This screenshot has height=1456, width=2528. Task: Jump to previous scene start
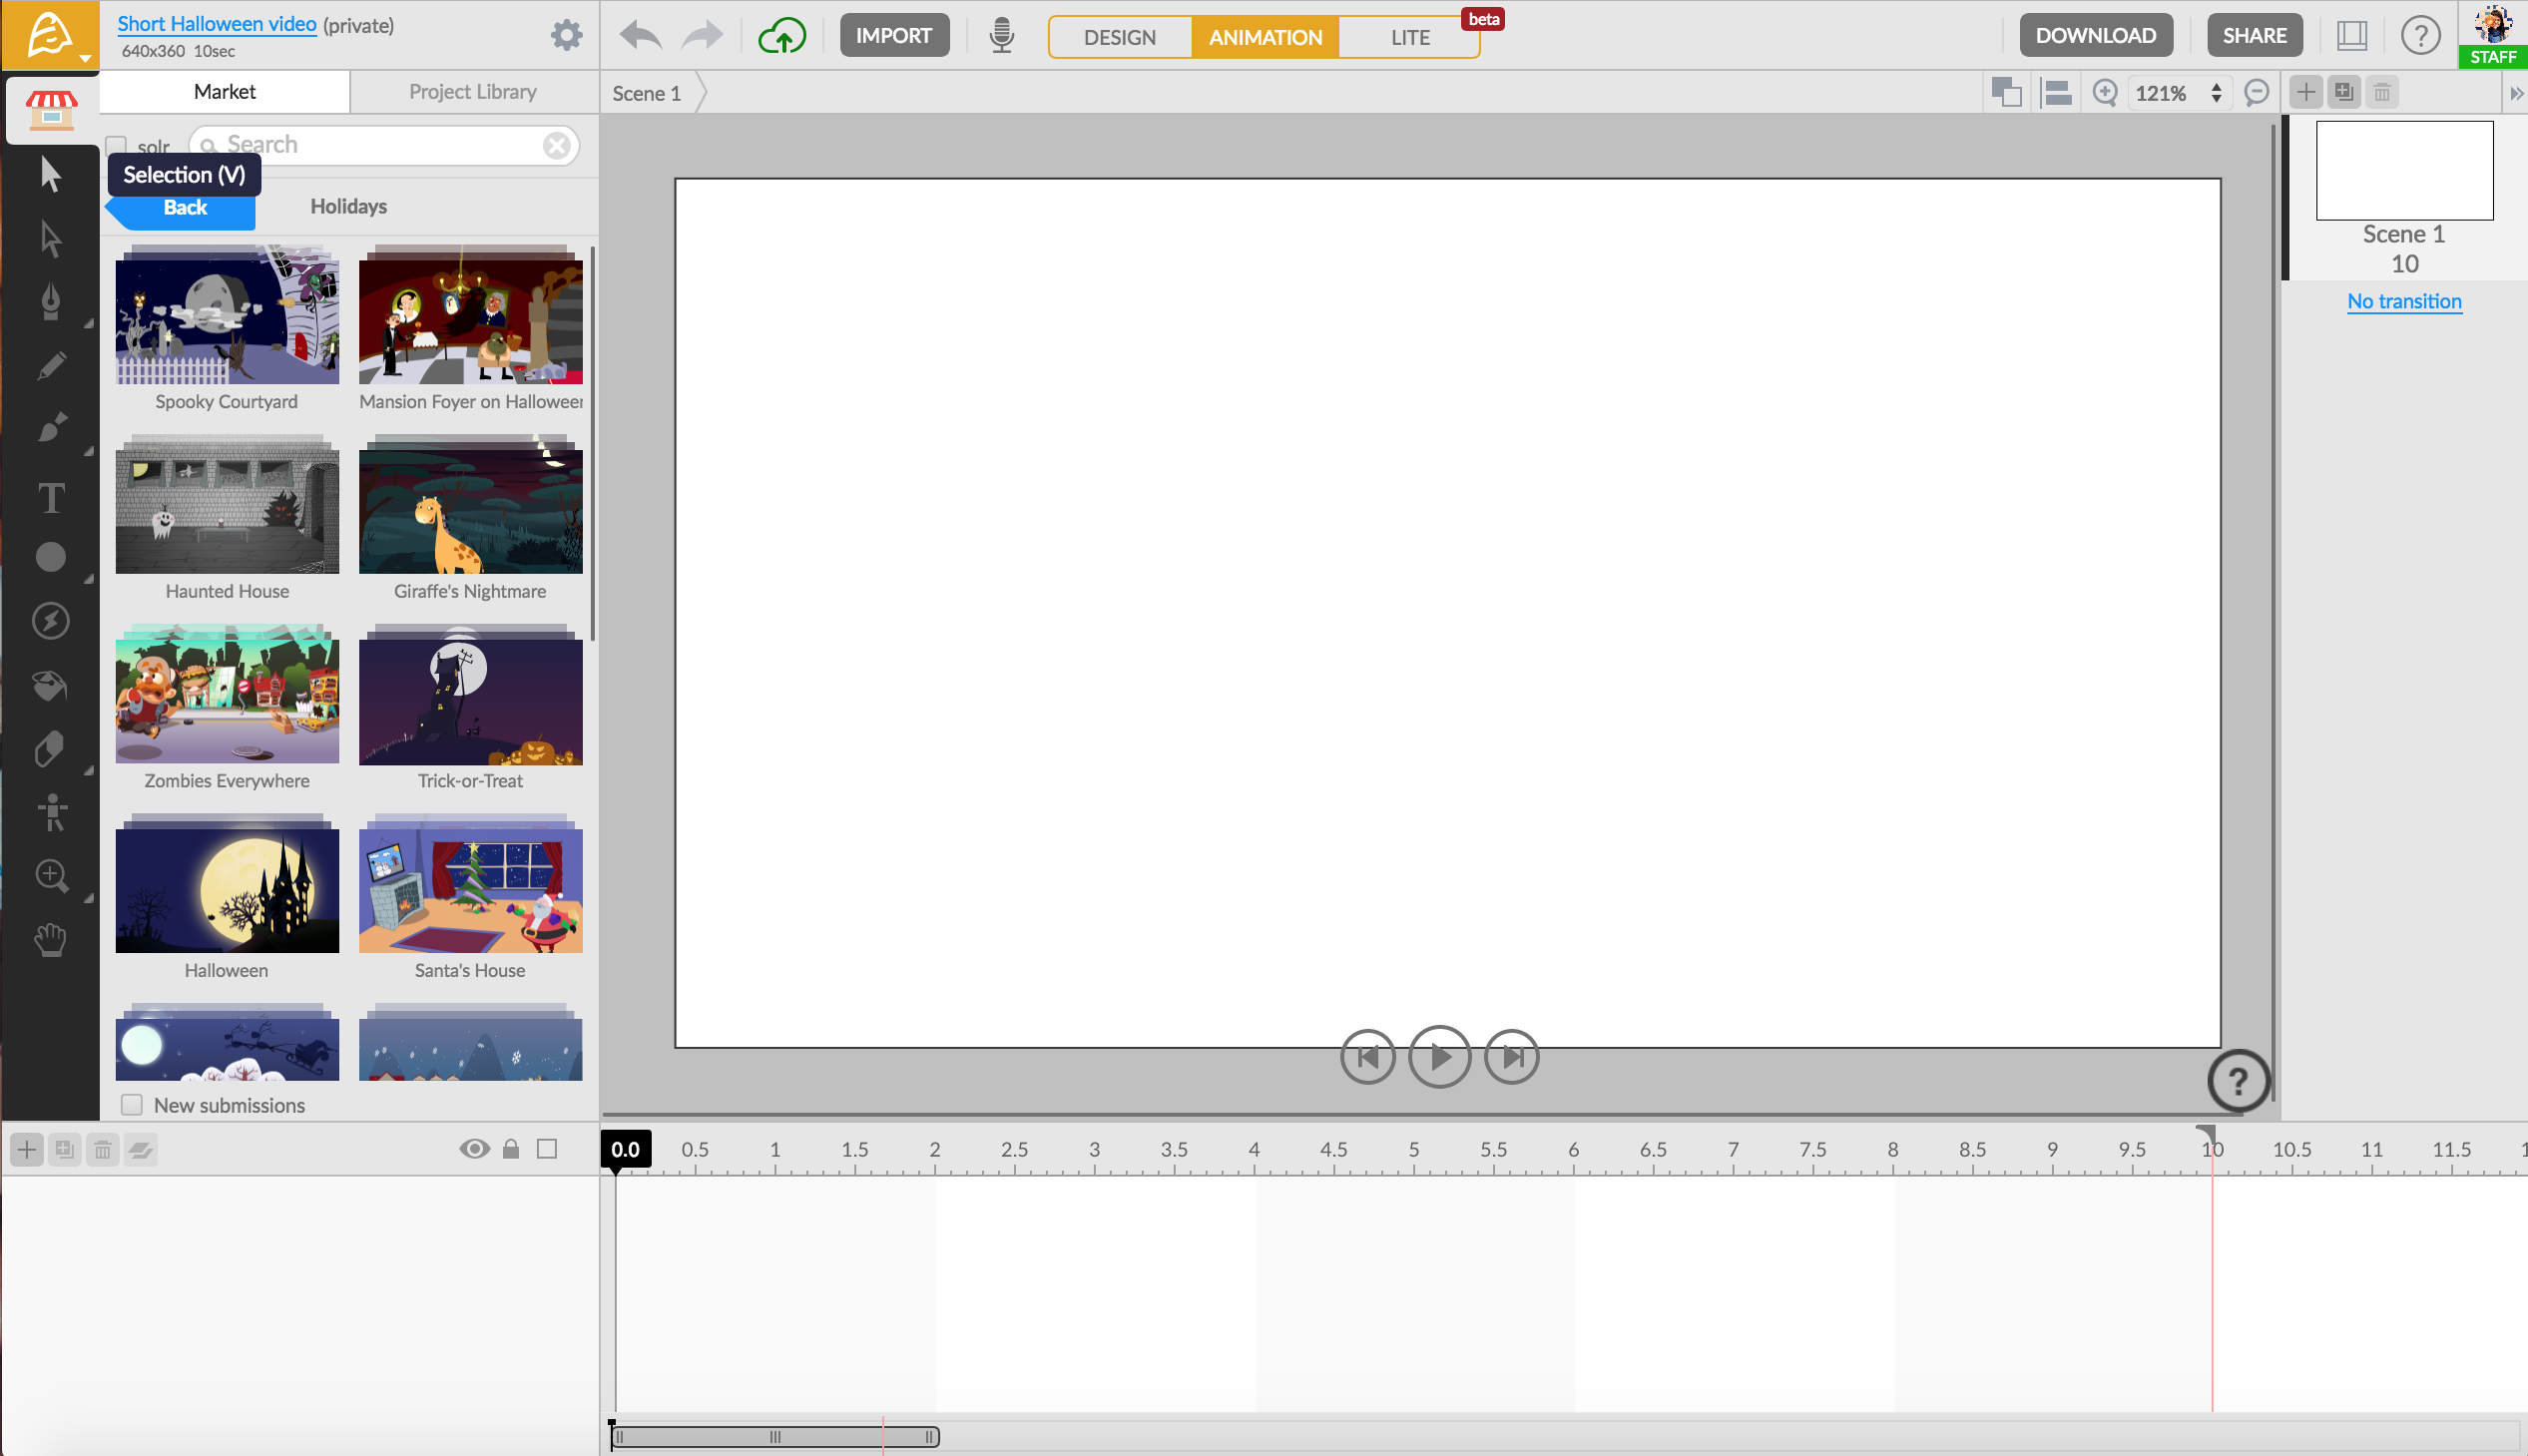tap(1367, 1057)
